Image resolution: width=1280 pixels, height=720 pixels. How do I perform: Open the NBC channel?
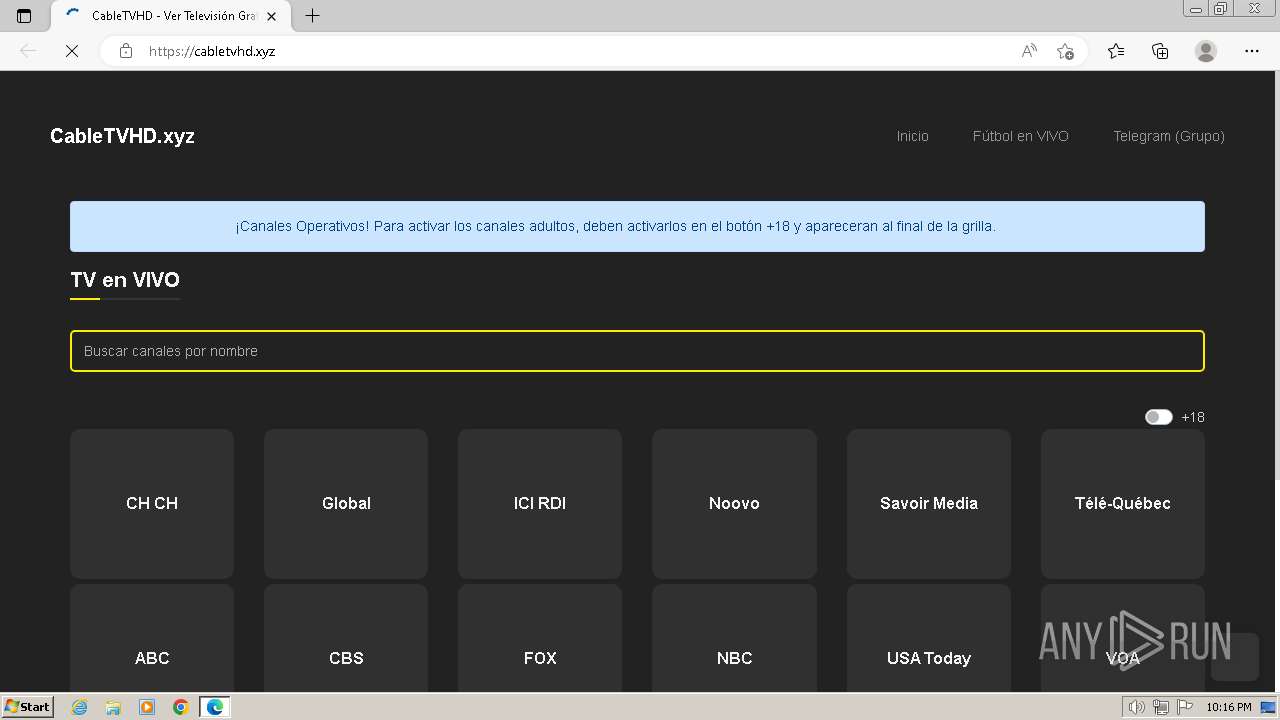coord(734,640)
